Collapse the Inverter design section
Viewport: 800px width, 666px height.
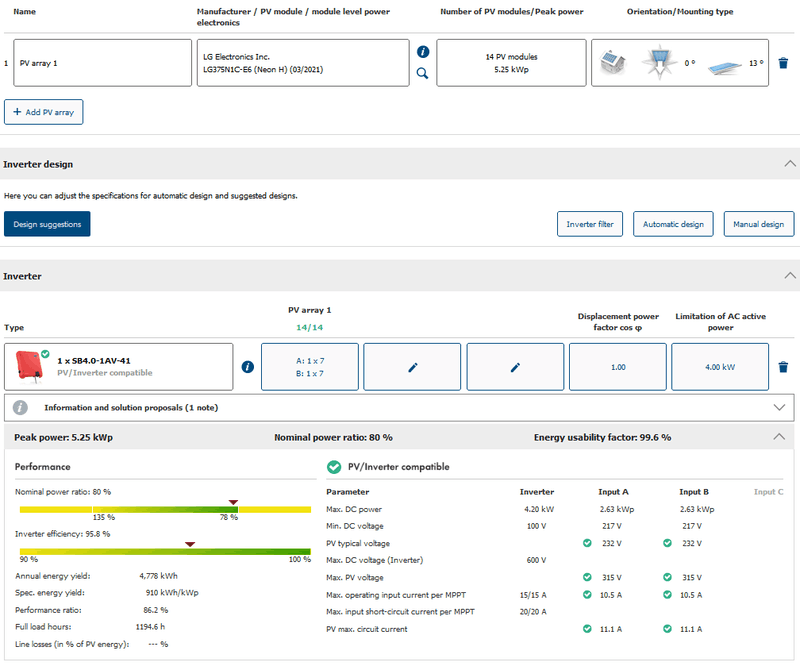(x=790, y=164)
